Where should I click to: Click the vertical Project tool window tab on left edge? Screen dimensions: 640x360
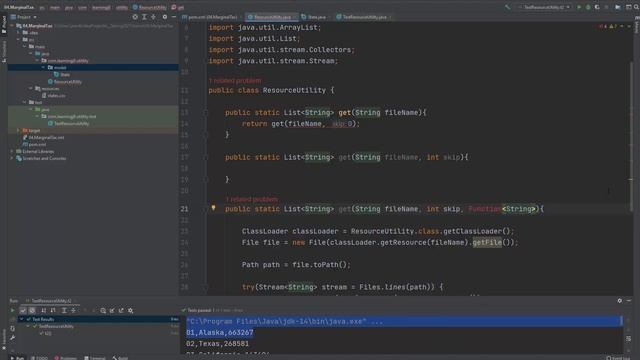point(4,25)
